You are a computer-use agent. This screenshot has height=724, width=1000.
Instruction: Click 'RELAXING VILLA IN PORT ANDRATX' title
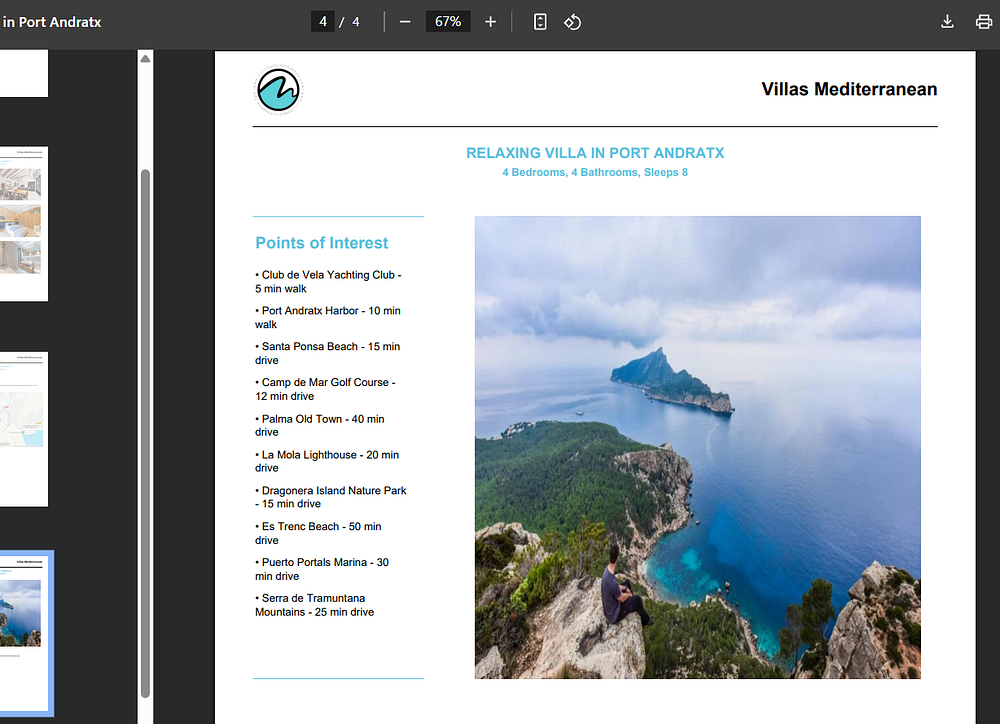(595, 153)
